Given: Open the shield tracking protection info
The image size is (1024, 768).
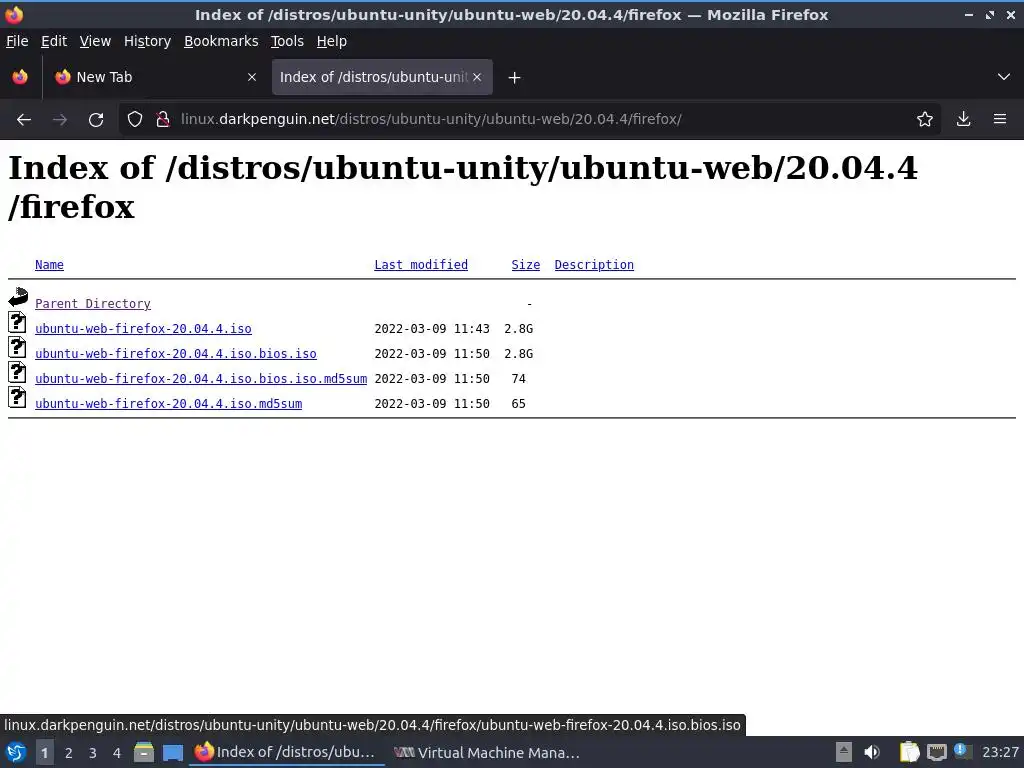Looking at the screenshot, I should tap(135, 120).
